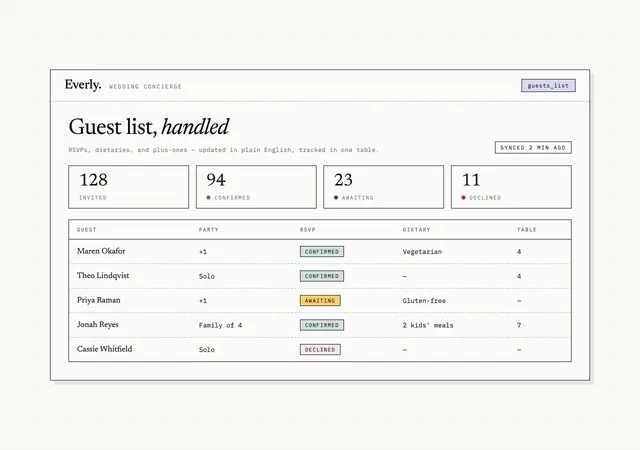Viewport: 640px width, 450px height.
Task: Select the 94 Confirmed stat card
Action: 256,187
